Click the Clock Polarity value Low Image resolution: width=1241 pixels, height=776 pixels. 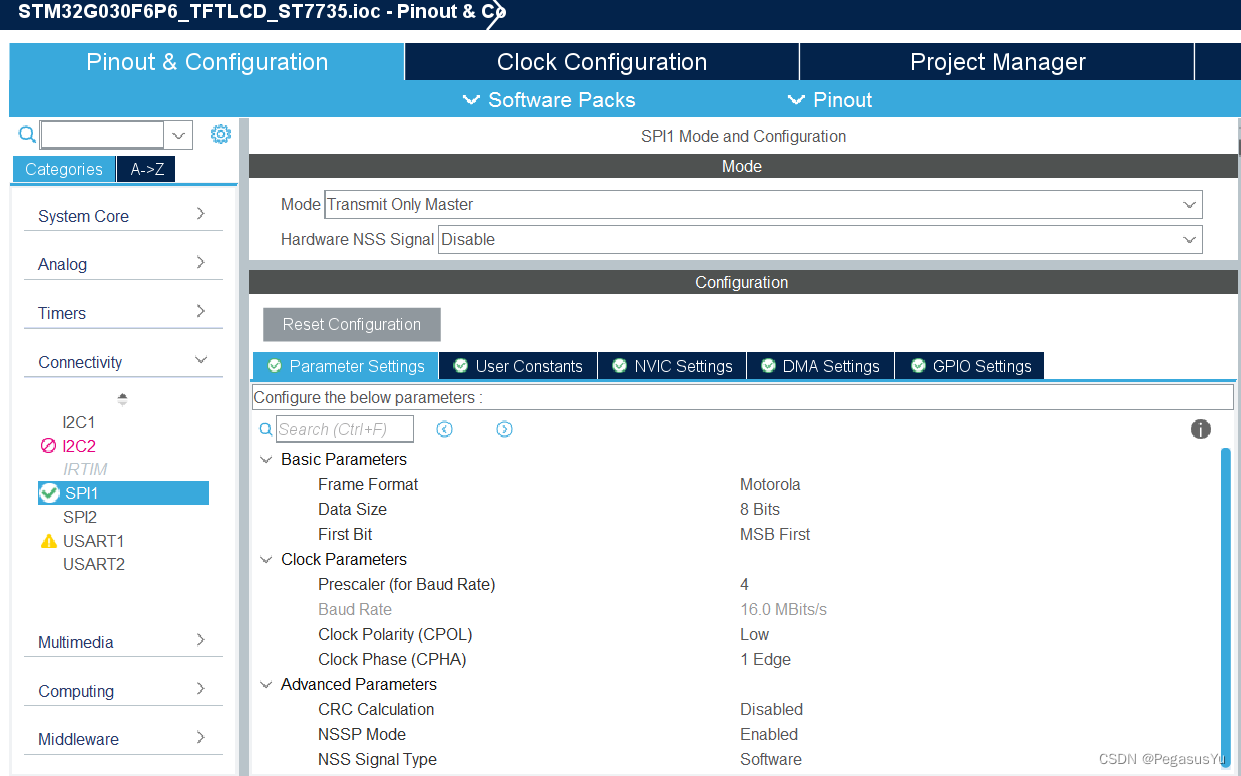754,634
